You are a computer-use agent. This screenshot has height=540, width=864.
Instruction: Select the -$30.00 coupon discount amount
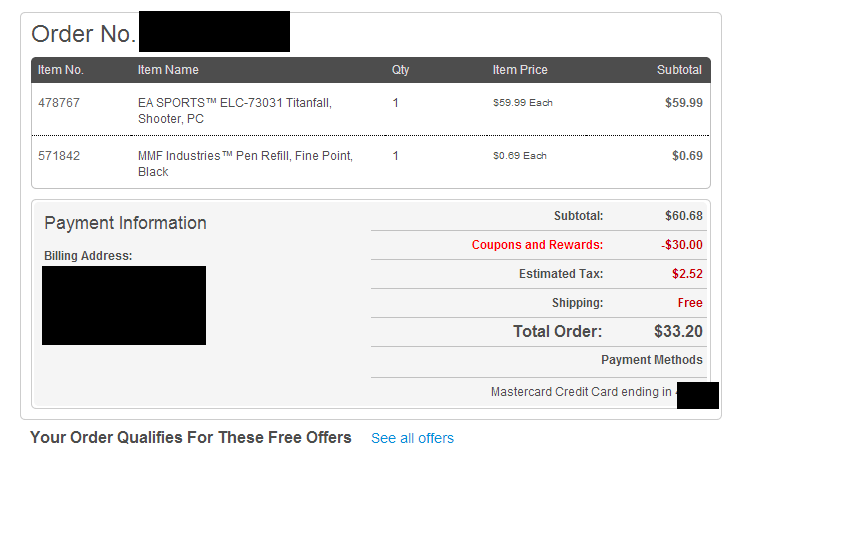pos(682,245)
